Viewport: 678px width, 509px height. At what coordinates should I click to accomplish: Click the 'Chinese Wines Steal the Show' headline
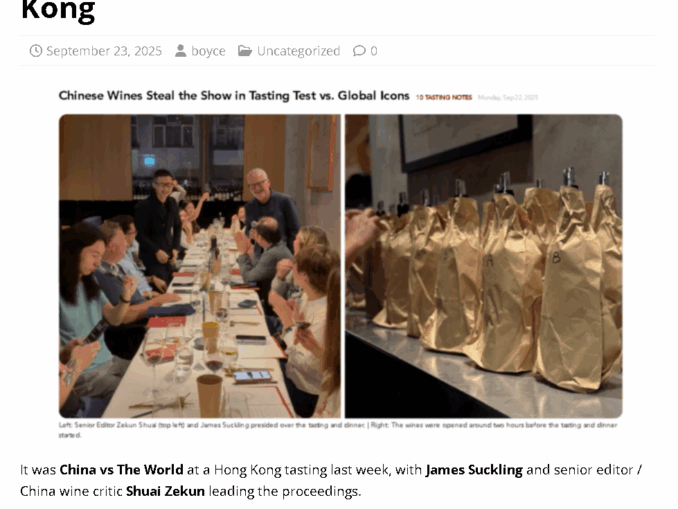234,96
